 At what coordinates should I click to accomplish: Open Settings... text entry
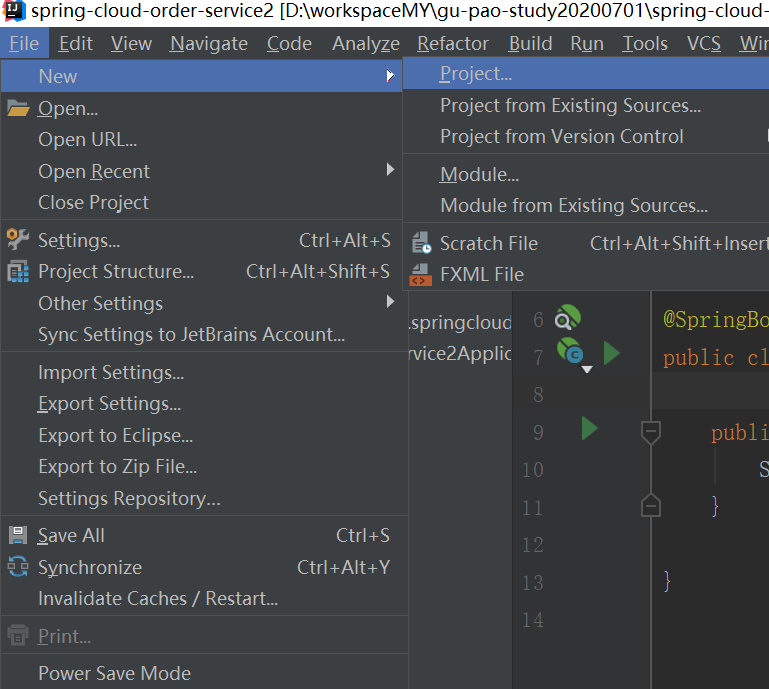(79, 240)
